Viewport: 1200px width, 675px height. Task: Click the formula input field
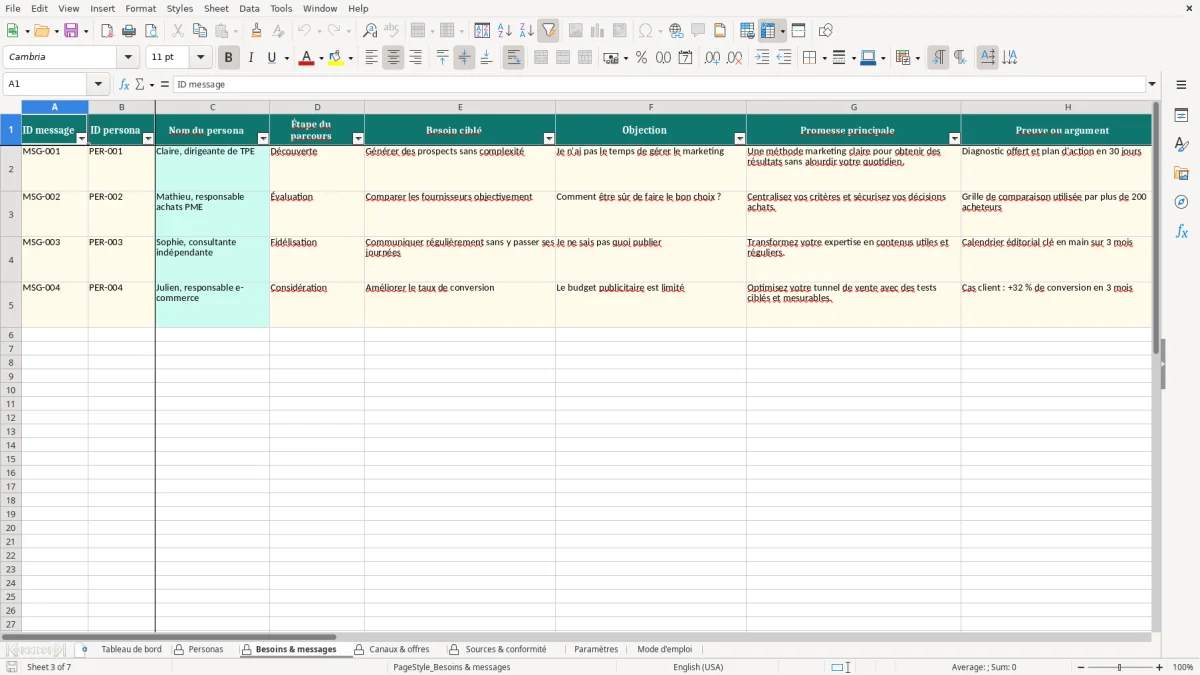(x=659, y=85)
